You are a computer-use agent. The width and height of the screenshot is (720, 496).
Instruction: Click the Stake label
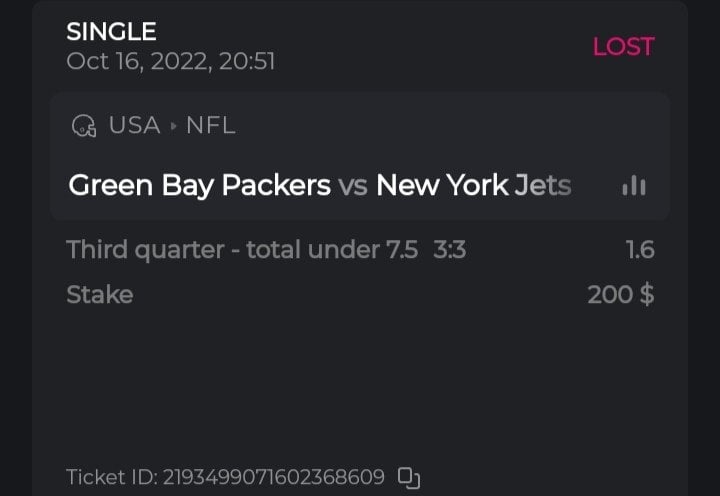coord(99,295)
